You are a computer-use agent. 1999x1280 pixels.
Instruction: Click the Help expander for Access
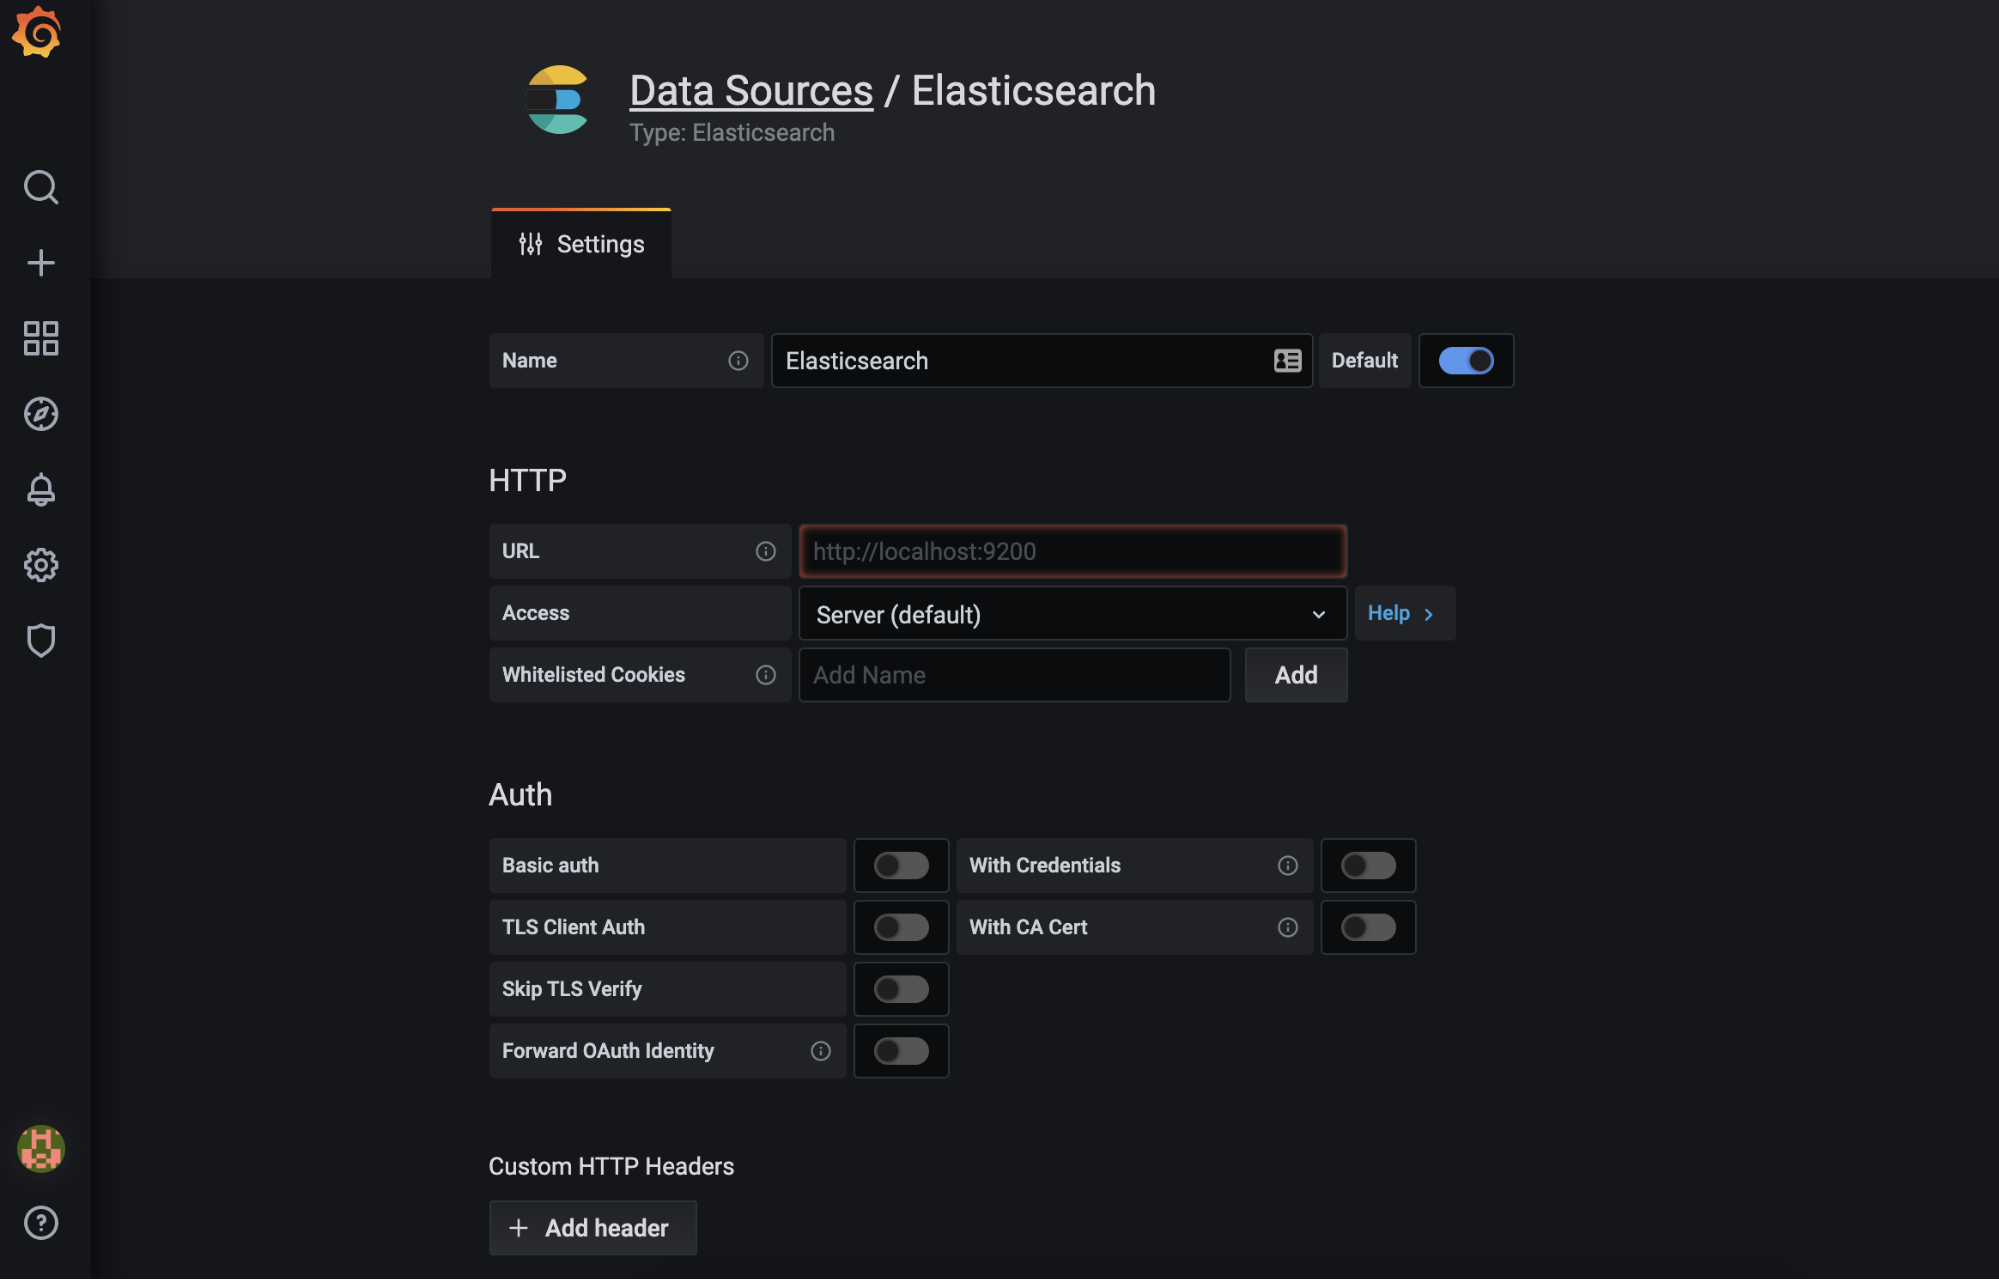click(1402, 612)
